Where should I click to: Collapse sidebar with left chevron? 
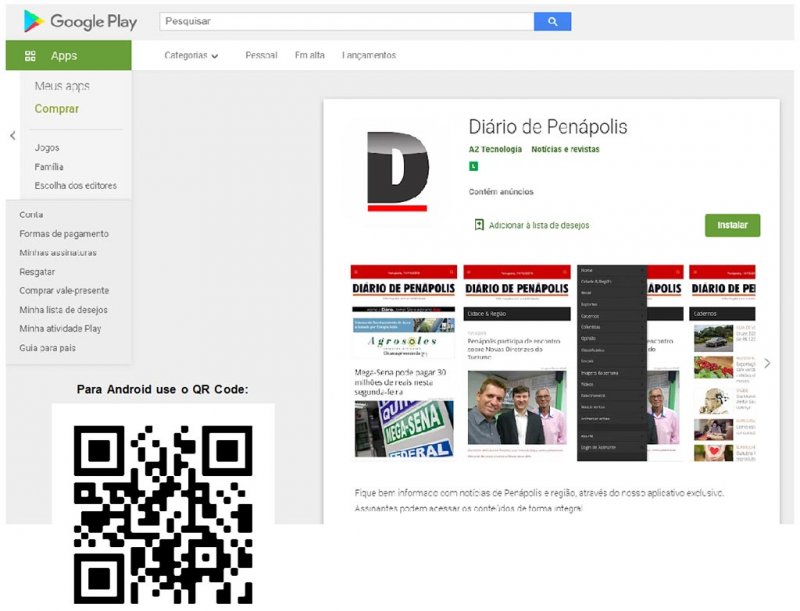tap(13, 136)
